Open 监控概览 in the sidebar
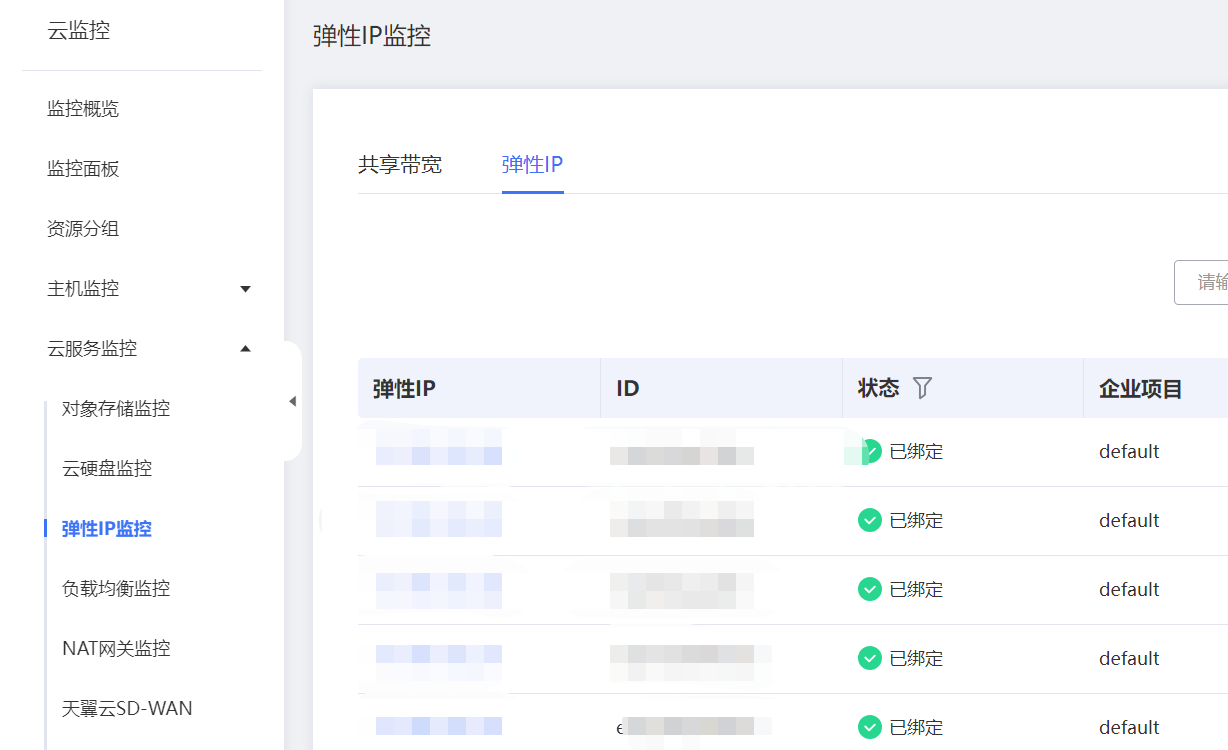This screenshot has width=1228, height=750. pyautogui.click(x=83, y=109)
